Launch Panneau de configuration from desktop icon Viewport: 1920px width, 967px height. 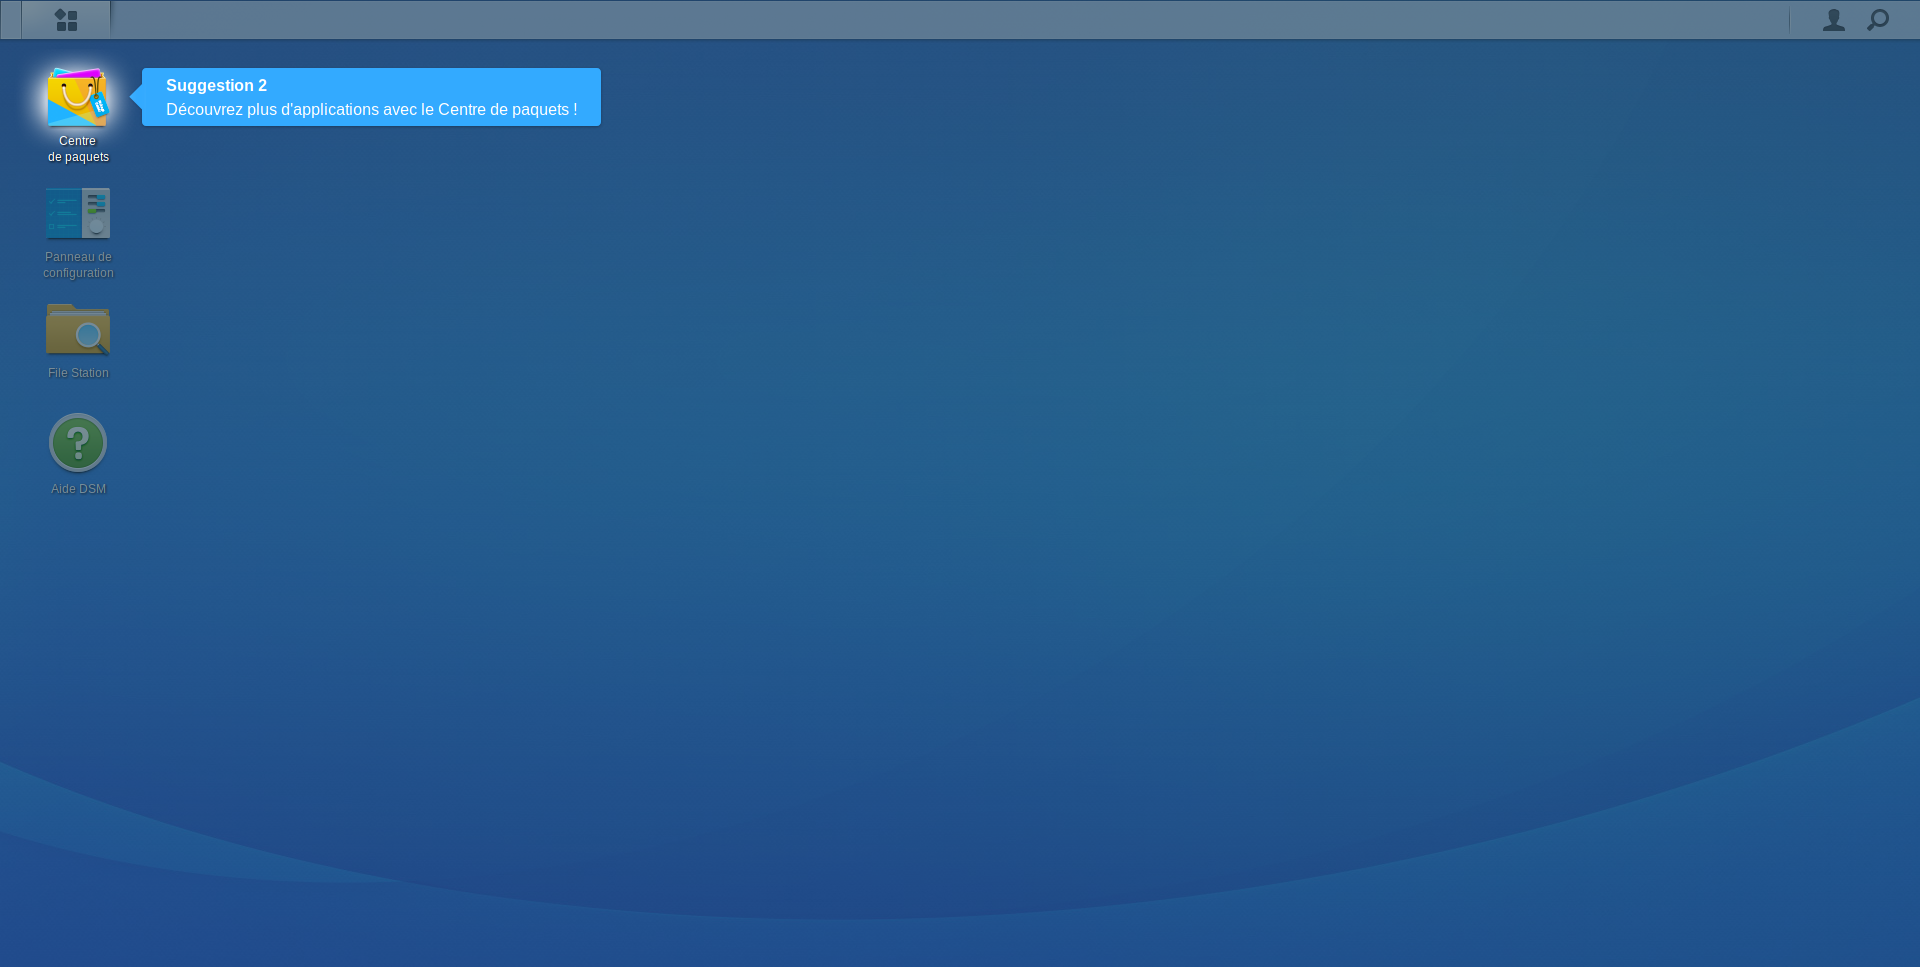(x=78, y=213)
